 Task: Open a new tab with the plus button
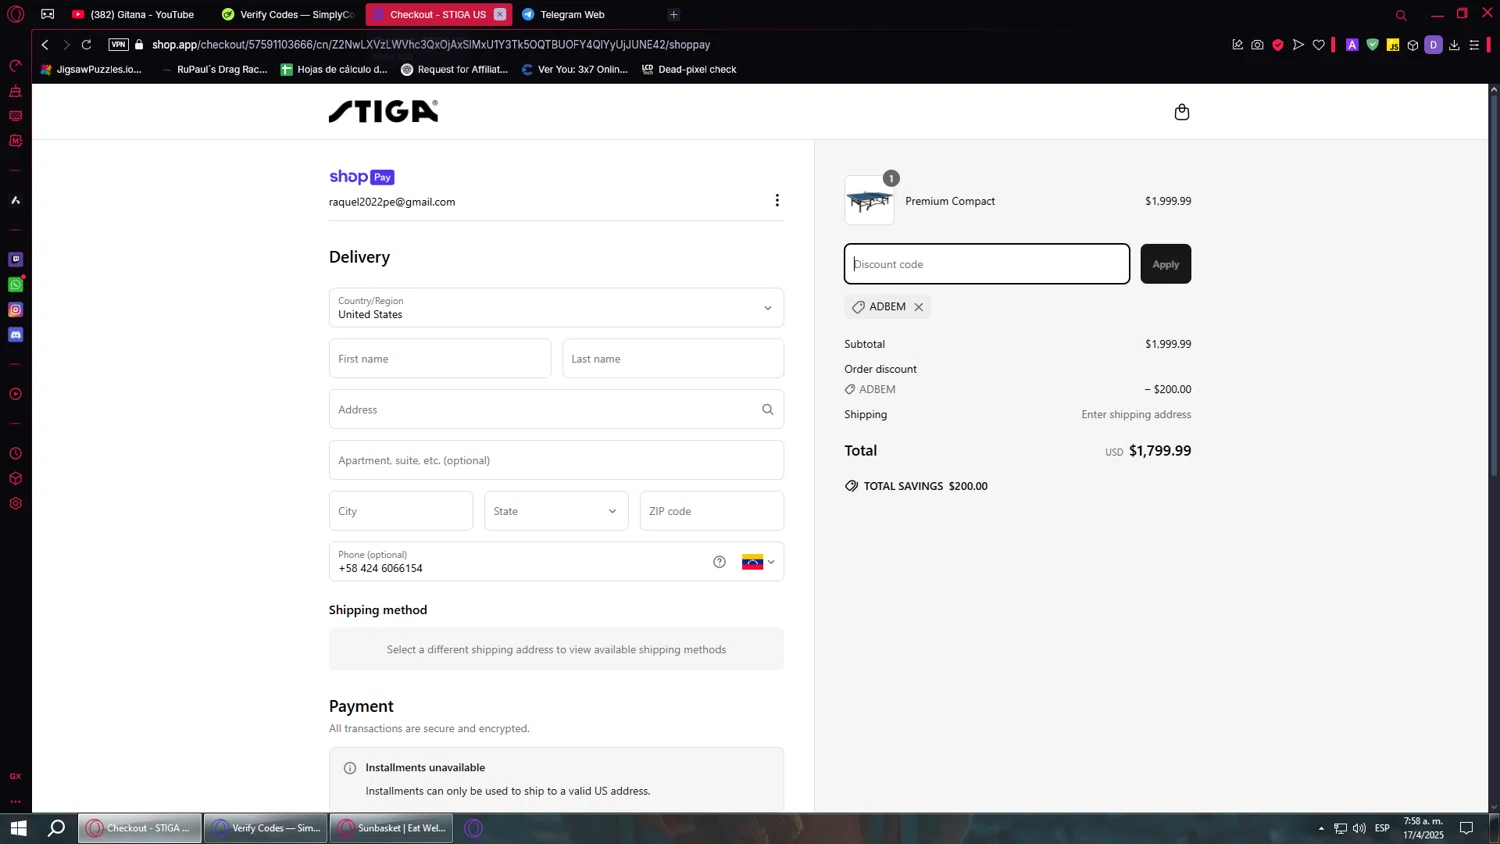coord(674,15)
